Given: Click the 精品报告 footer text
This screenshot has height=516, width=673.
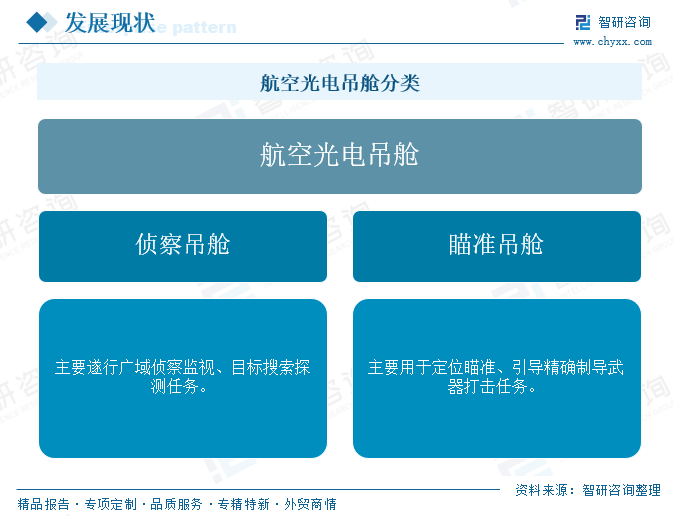Looking at the screenshot, I should [43, 504].
